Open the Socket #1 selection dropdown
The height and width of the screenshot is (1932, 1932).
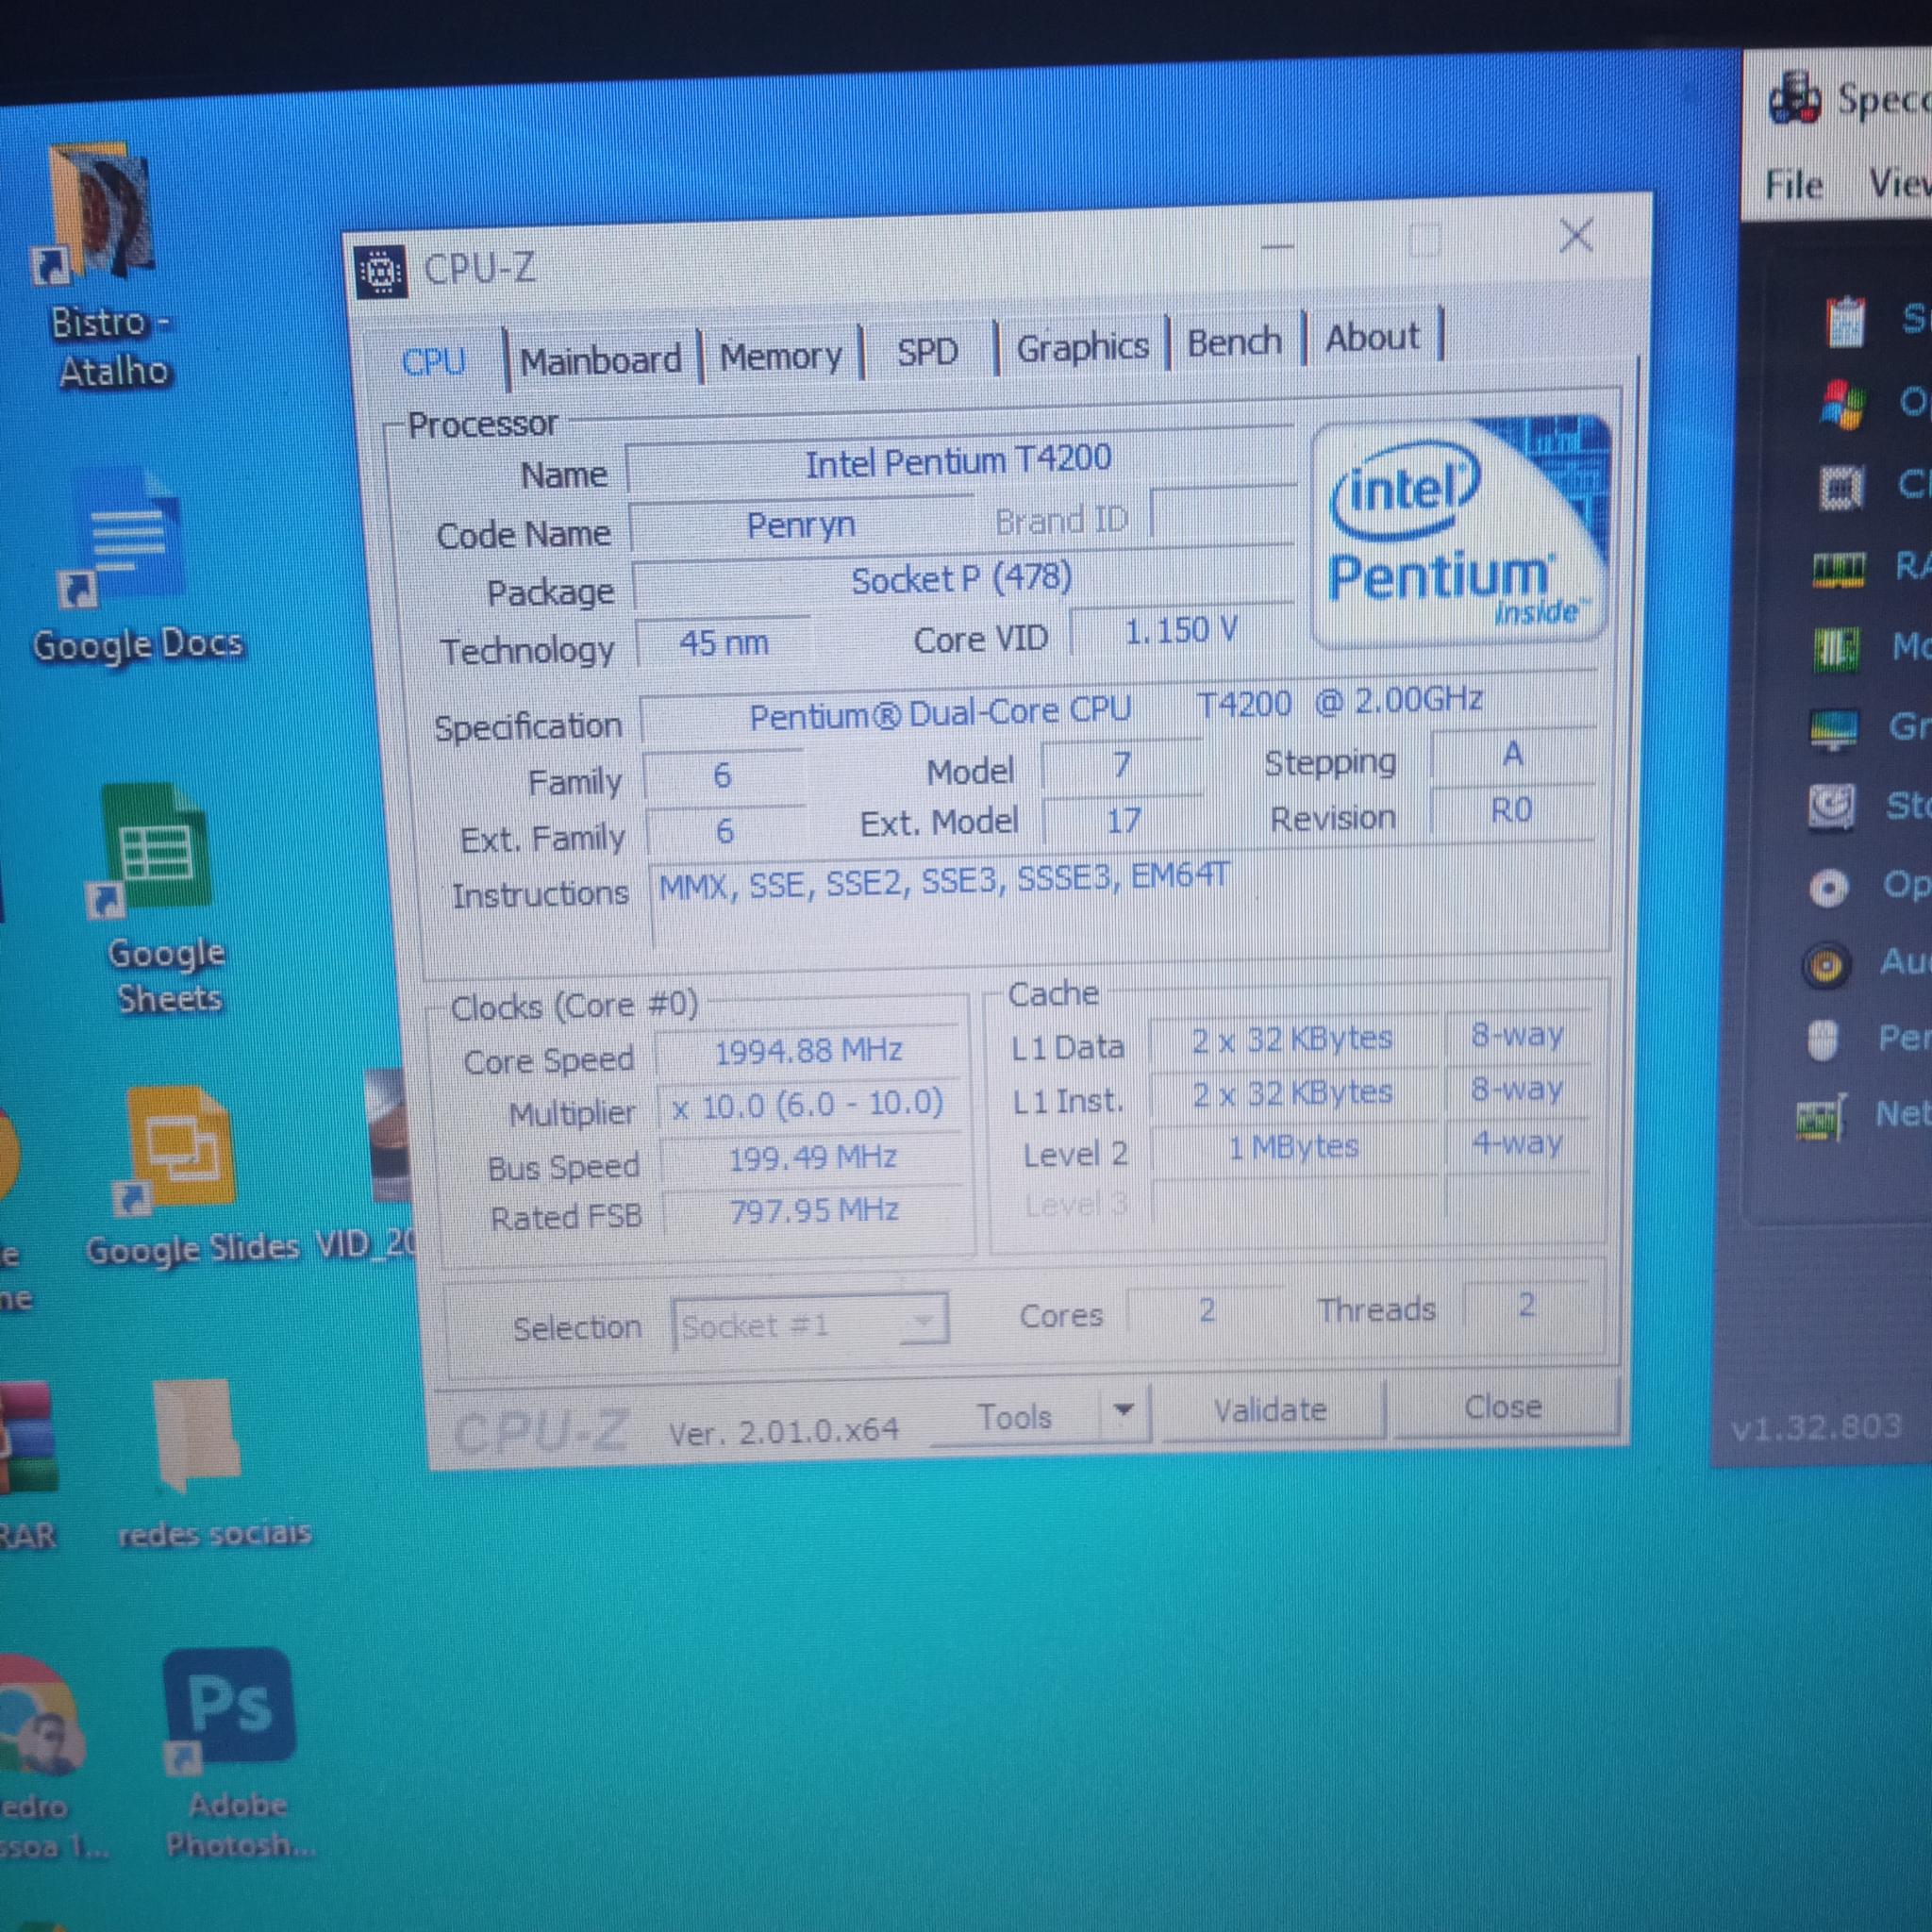[x=810, y=1322]
